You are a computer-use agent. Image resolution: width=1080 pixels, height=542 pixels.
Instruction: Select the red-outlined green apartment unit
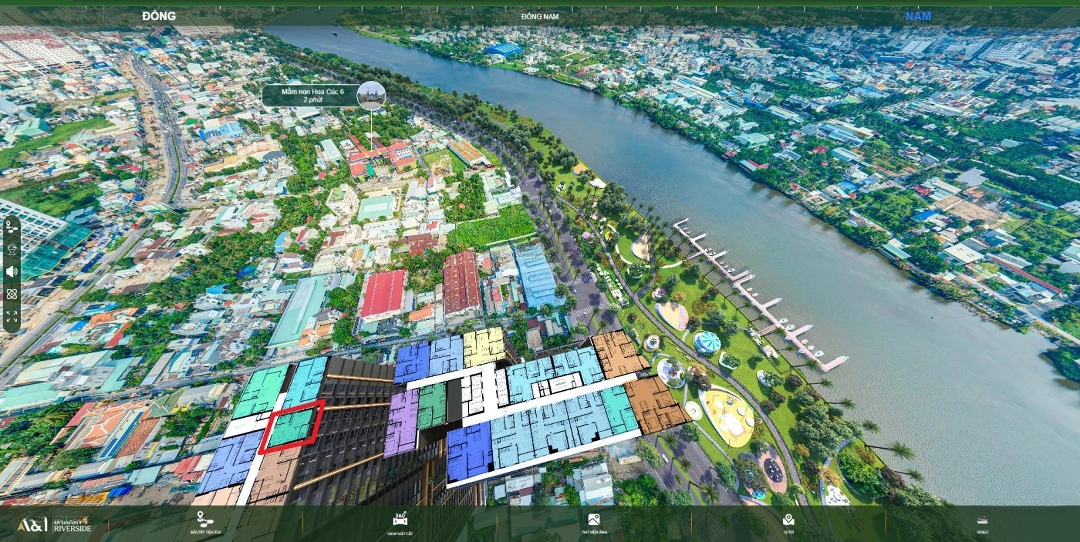coord(292,428)
